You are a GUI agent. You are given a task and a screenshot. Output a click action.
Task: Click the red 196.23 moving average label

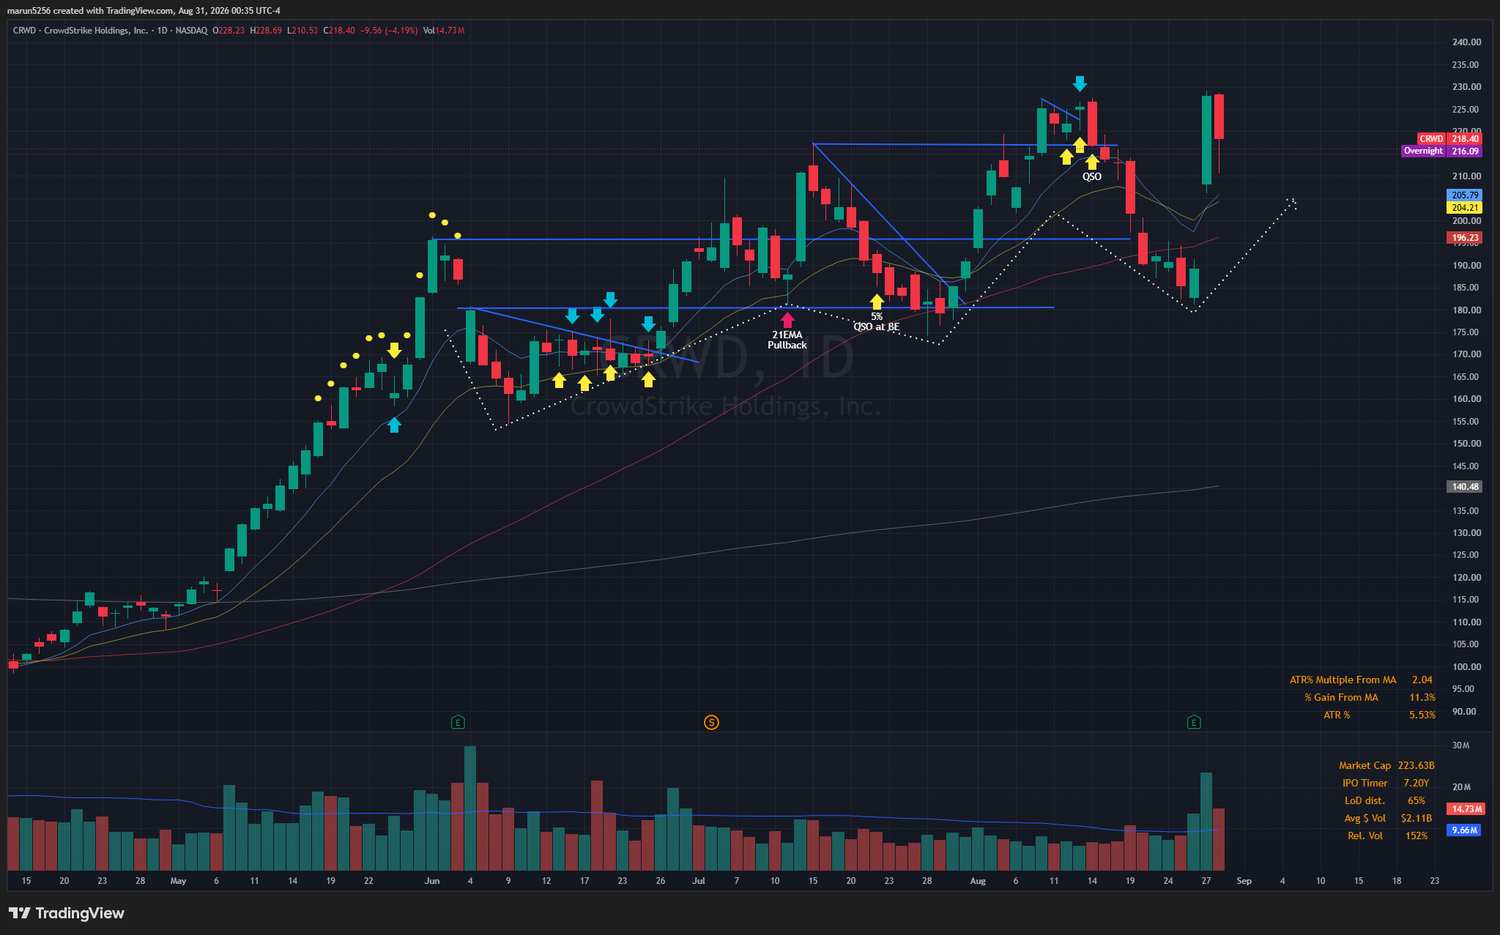[1465, 238]
